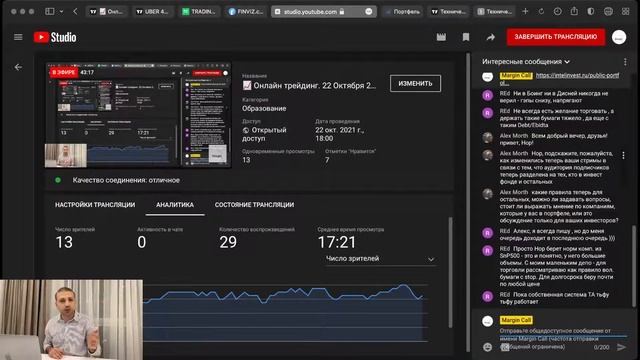Switch to the FINVIZ browser tab

point(245,11)
